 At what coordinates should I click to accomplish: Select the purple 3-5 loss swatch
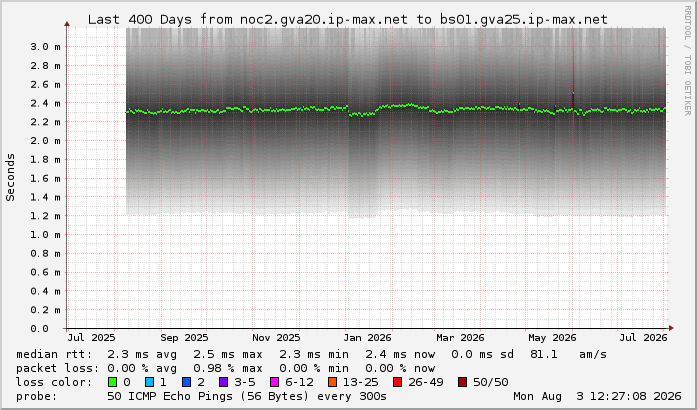[x=224, y=382]
